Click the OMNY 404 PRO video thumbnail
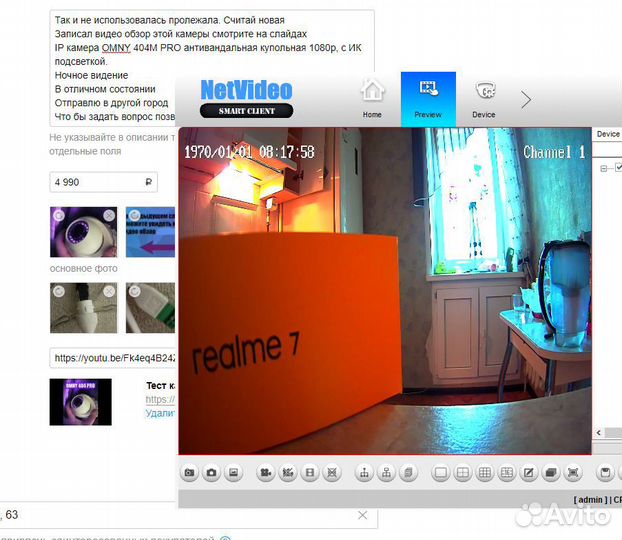The height and width of the screenshot is (540, 622). tap(81, 401)
